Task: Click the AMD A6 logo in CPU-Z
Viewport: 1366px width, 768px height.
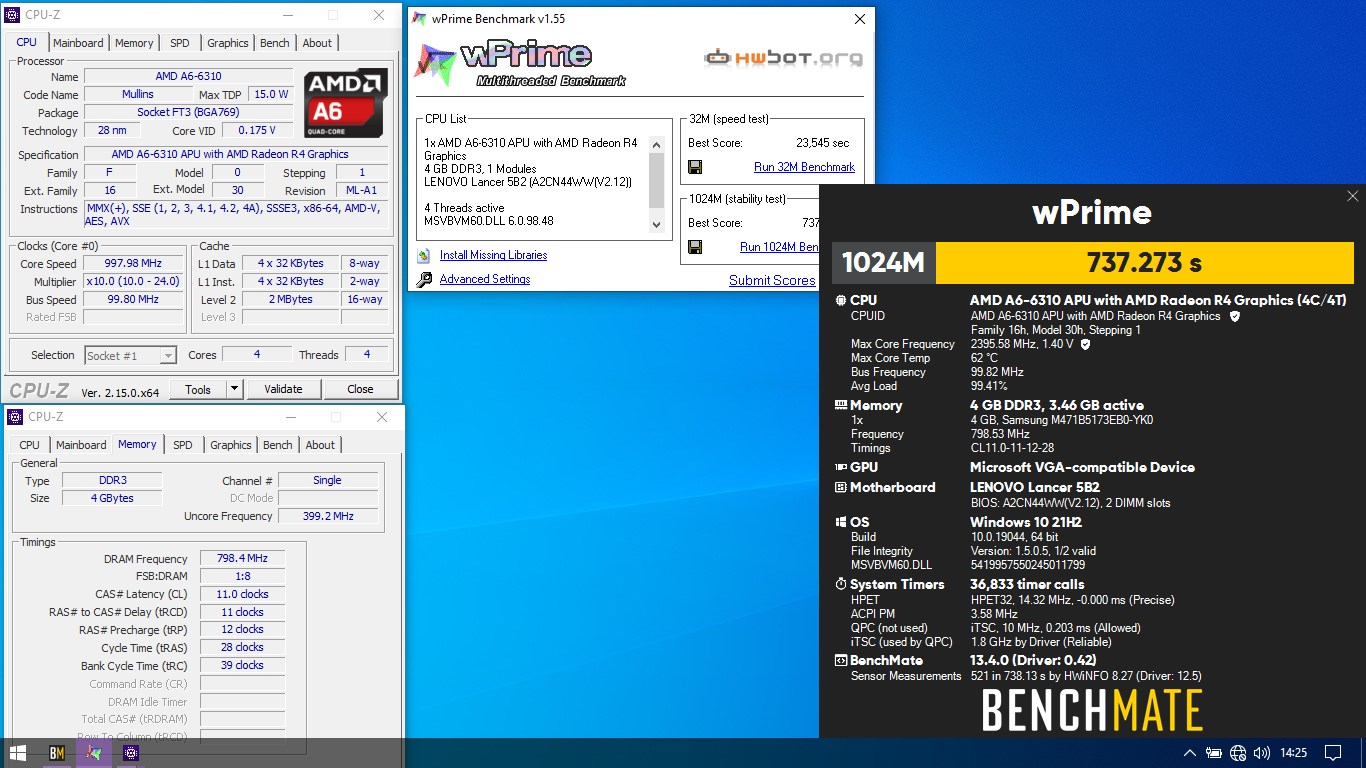Action: 346,103
